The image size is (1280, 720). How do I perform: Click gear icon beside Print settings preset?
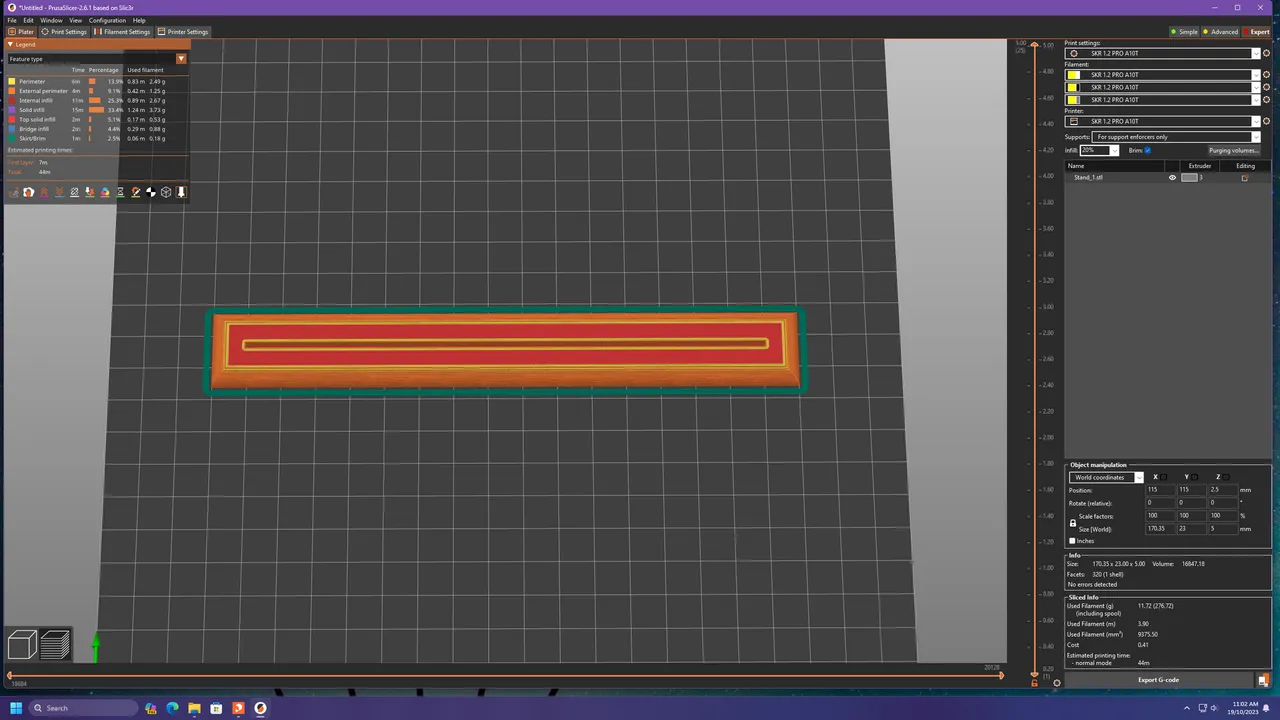tap(1266, 54)
